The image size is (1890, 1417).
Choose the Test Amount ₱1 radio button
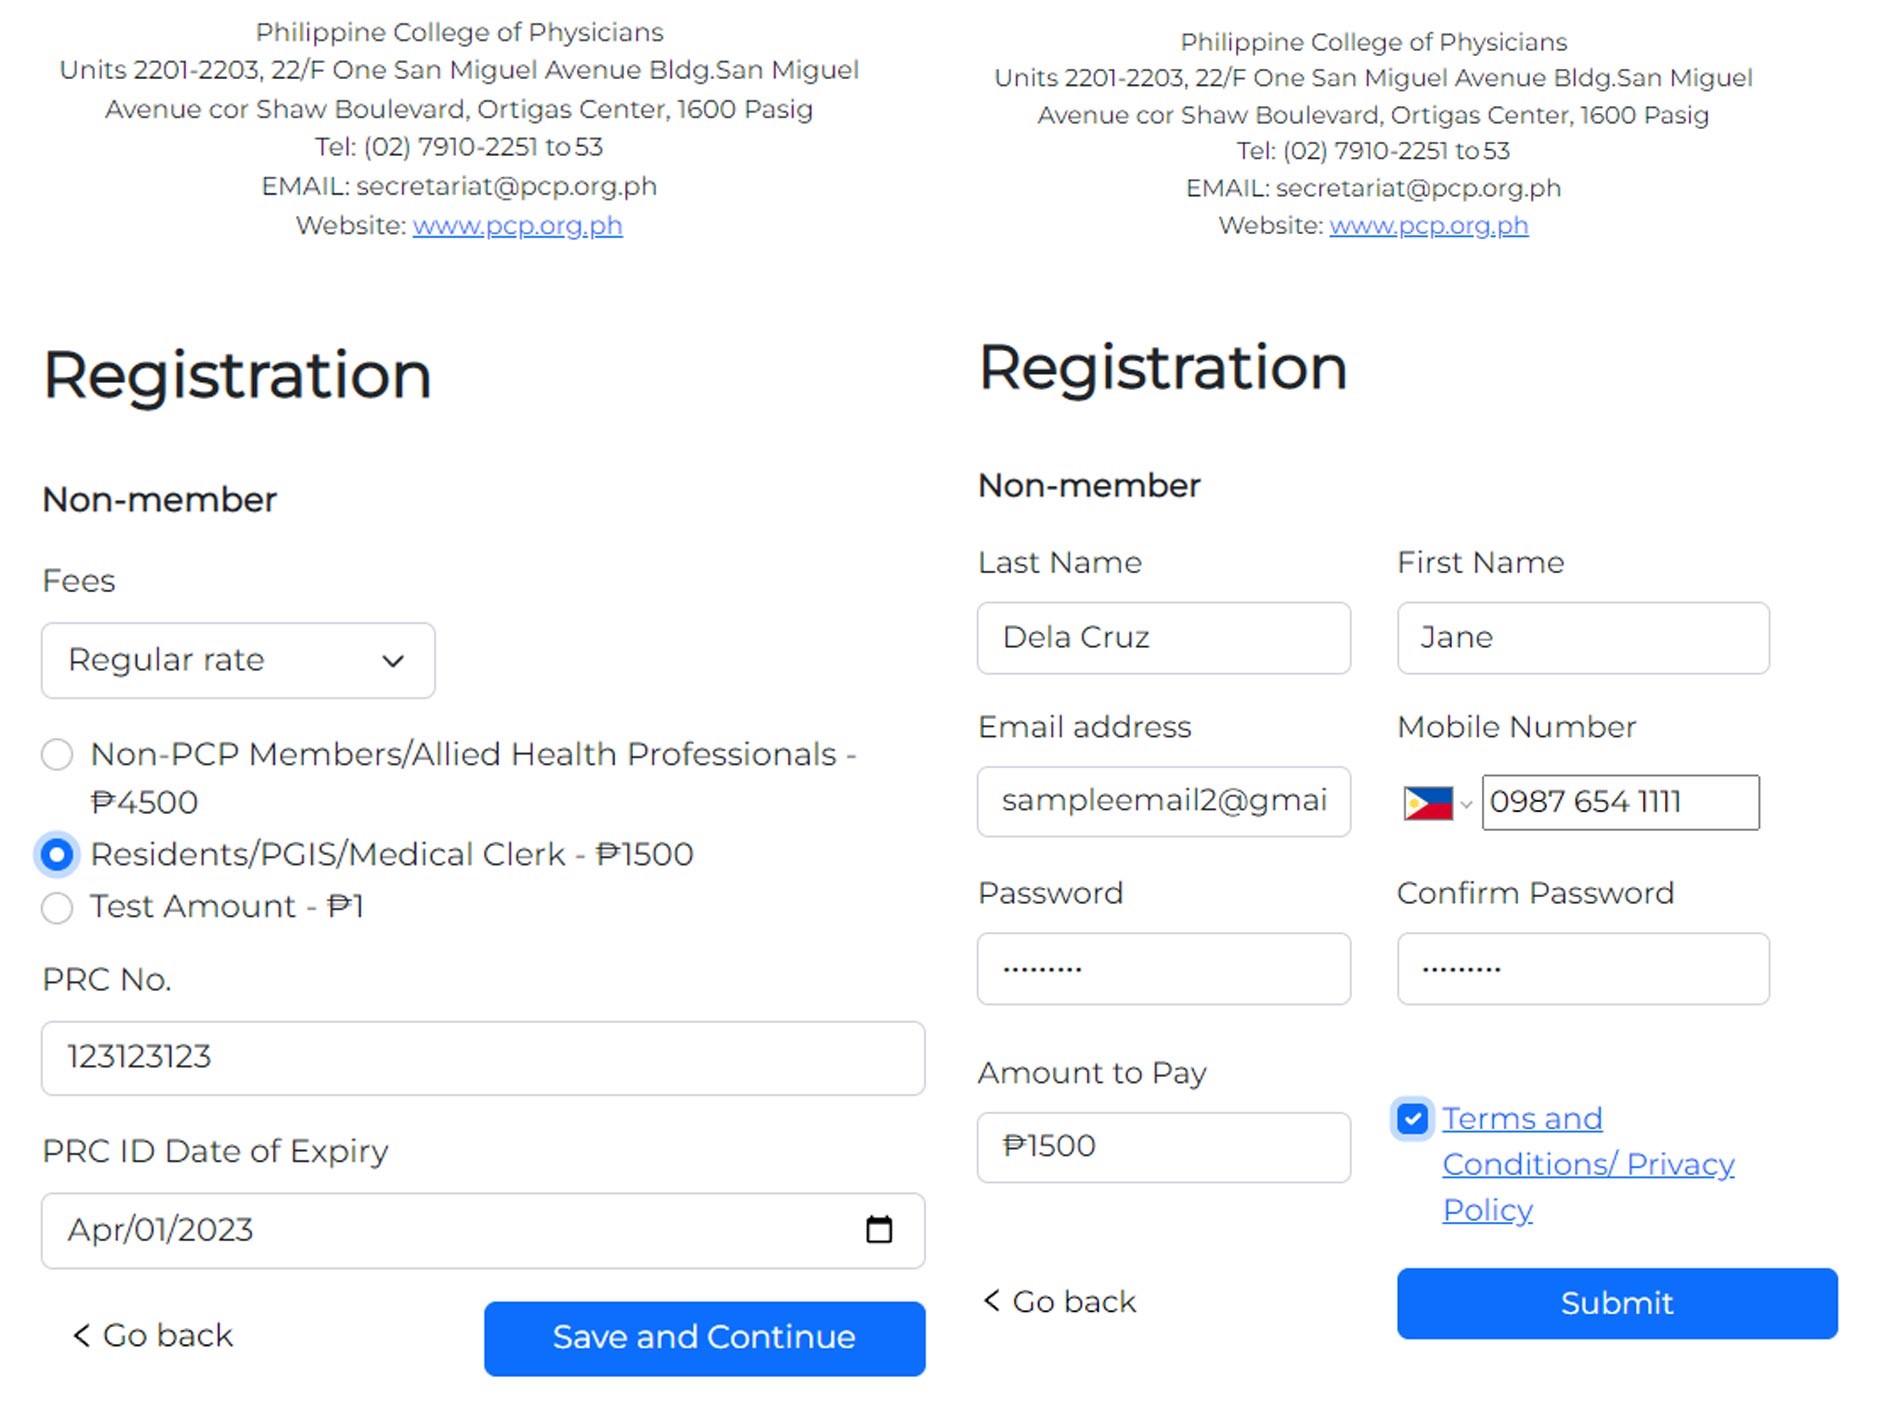tap(57, 907)
